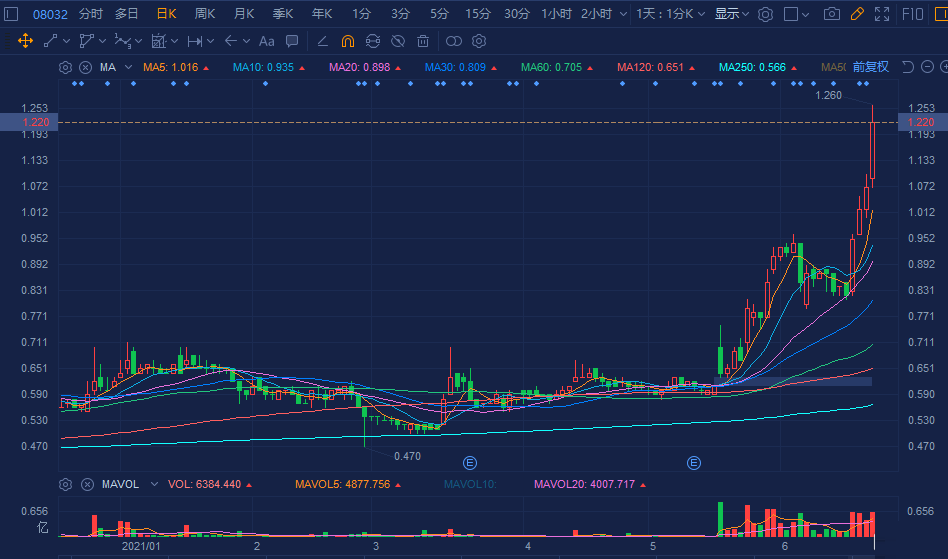Switch to the 季K tab

282,14
